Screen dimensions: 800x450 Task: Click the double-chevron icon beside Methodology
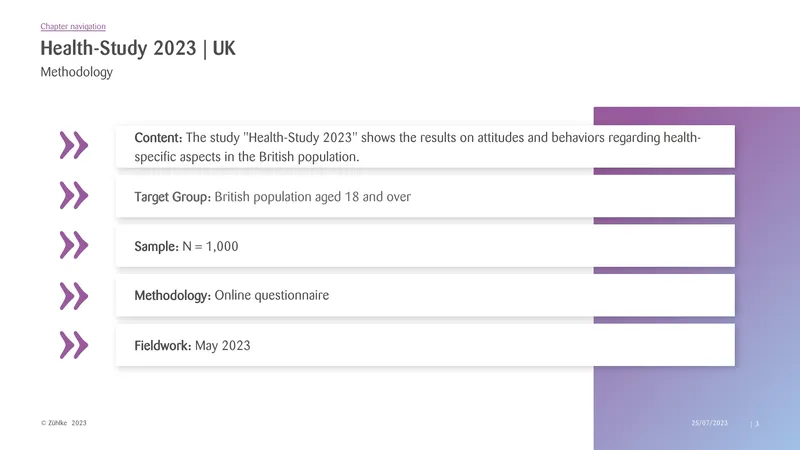(74, 295)
